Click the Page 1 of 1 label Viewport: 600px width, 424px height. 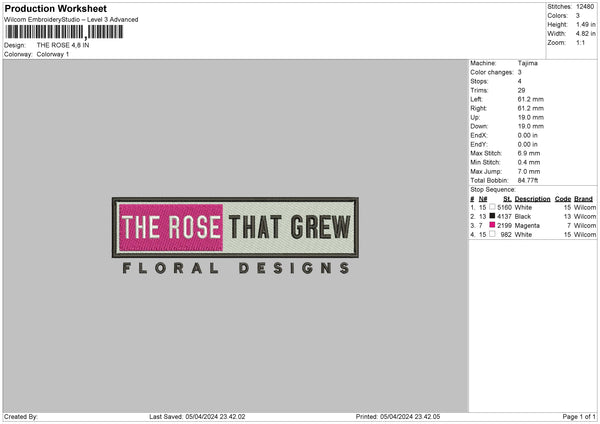pos(579,417)
